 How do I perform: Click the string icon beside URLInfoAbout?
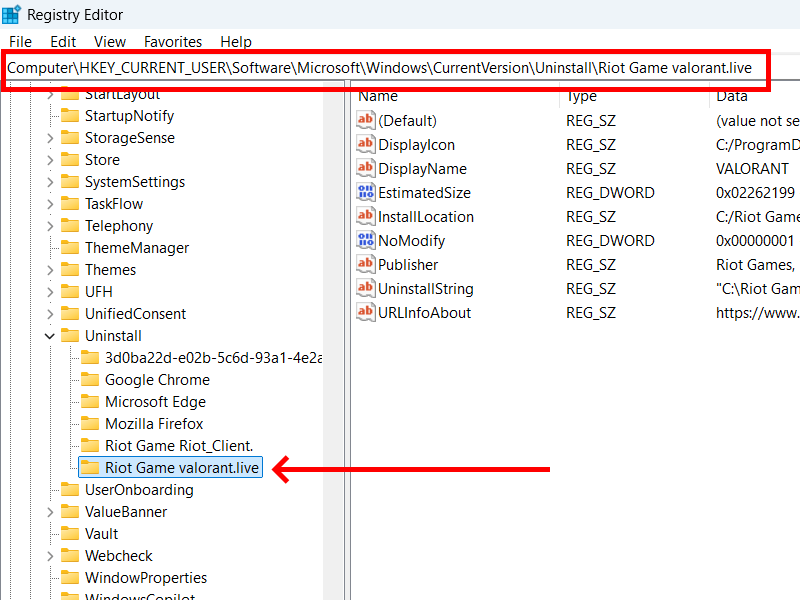coord(366,312)
